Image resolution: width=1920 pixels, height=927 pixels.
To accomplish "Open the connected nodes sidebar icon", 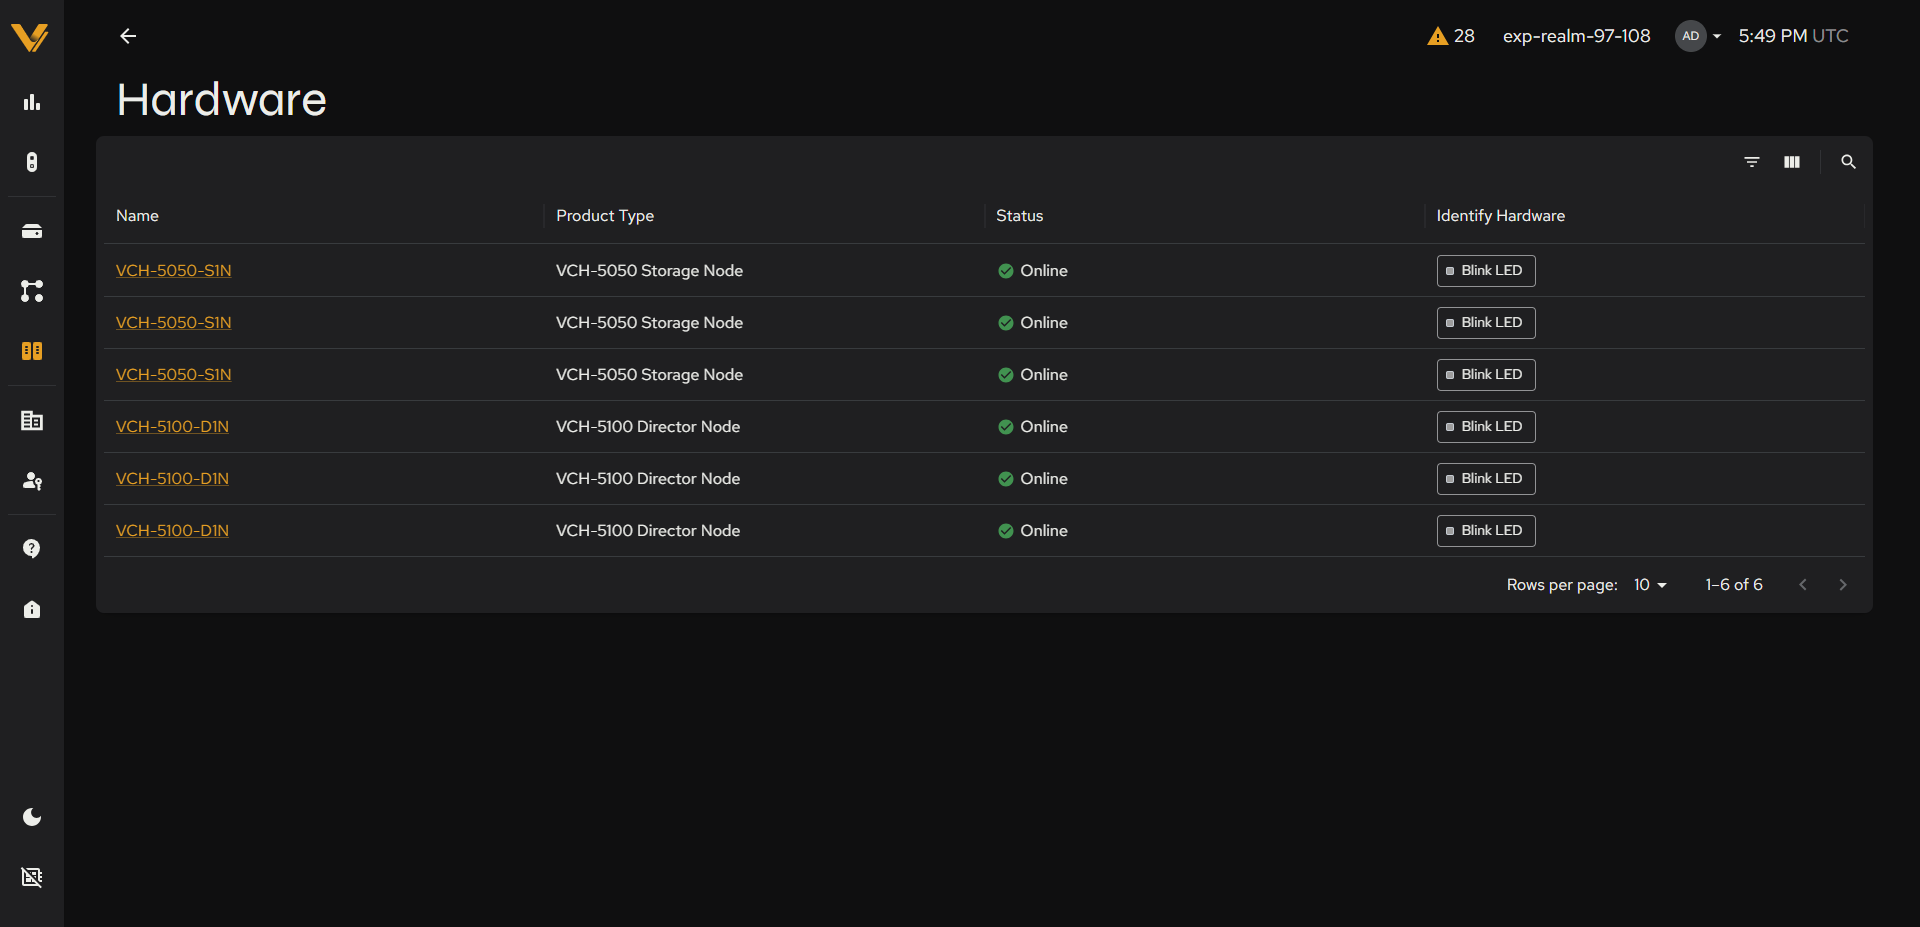I will point(32,291).
